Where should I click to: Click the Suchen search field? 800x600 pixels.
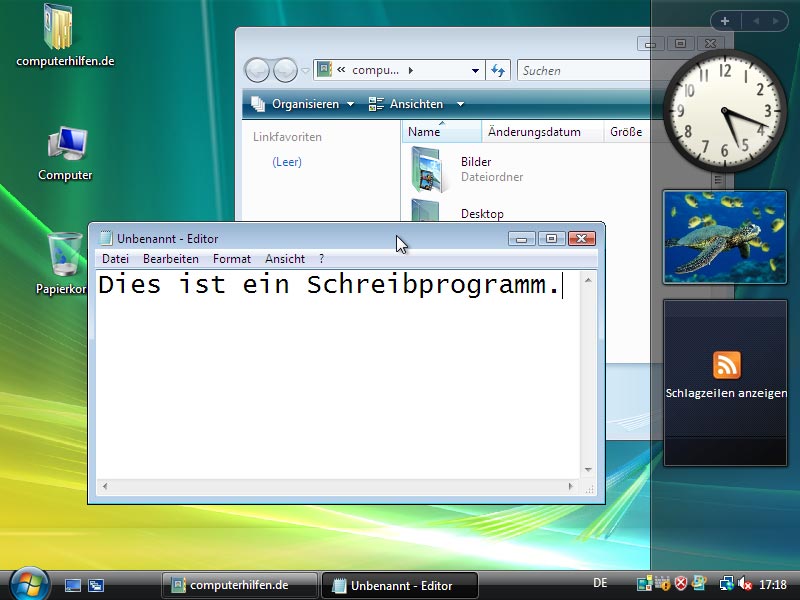[x=580, y=71]
